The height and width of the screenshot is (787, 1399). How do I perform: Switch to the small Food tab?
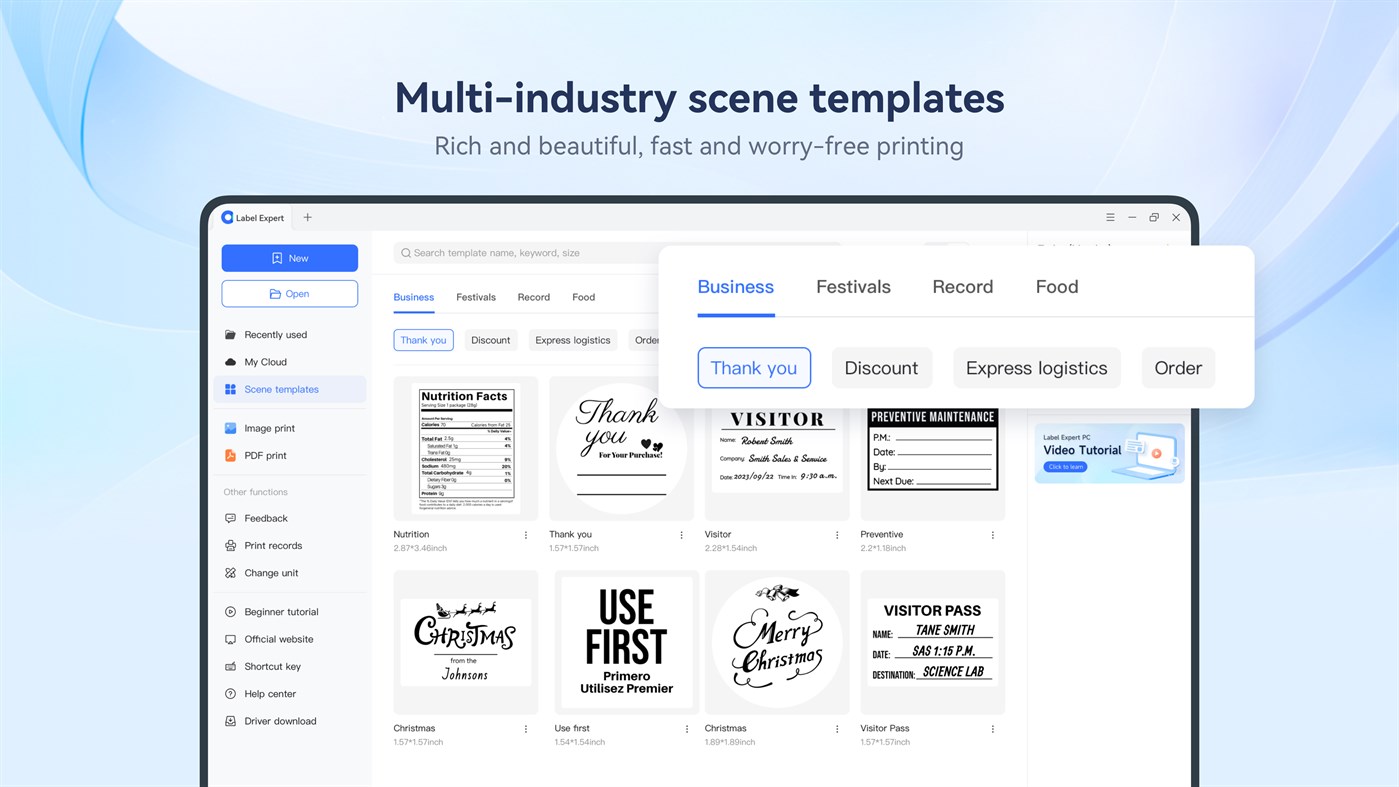click(584, 297)
